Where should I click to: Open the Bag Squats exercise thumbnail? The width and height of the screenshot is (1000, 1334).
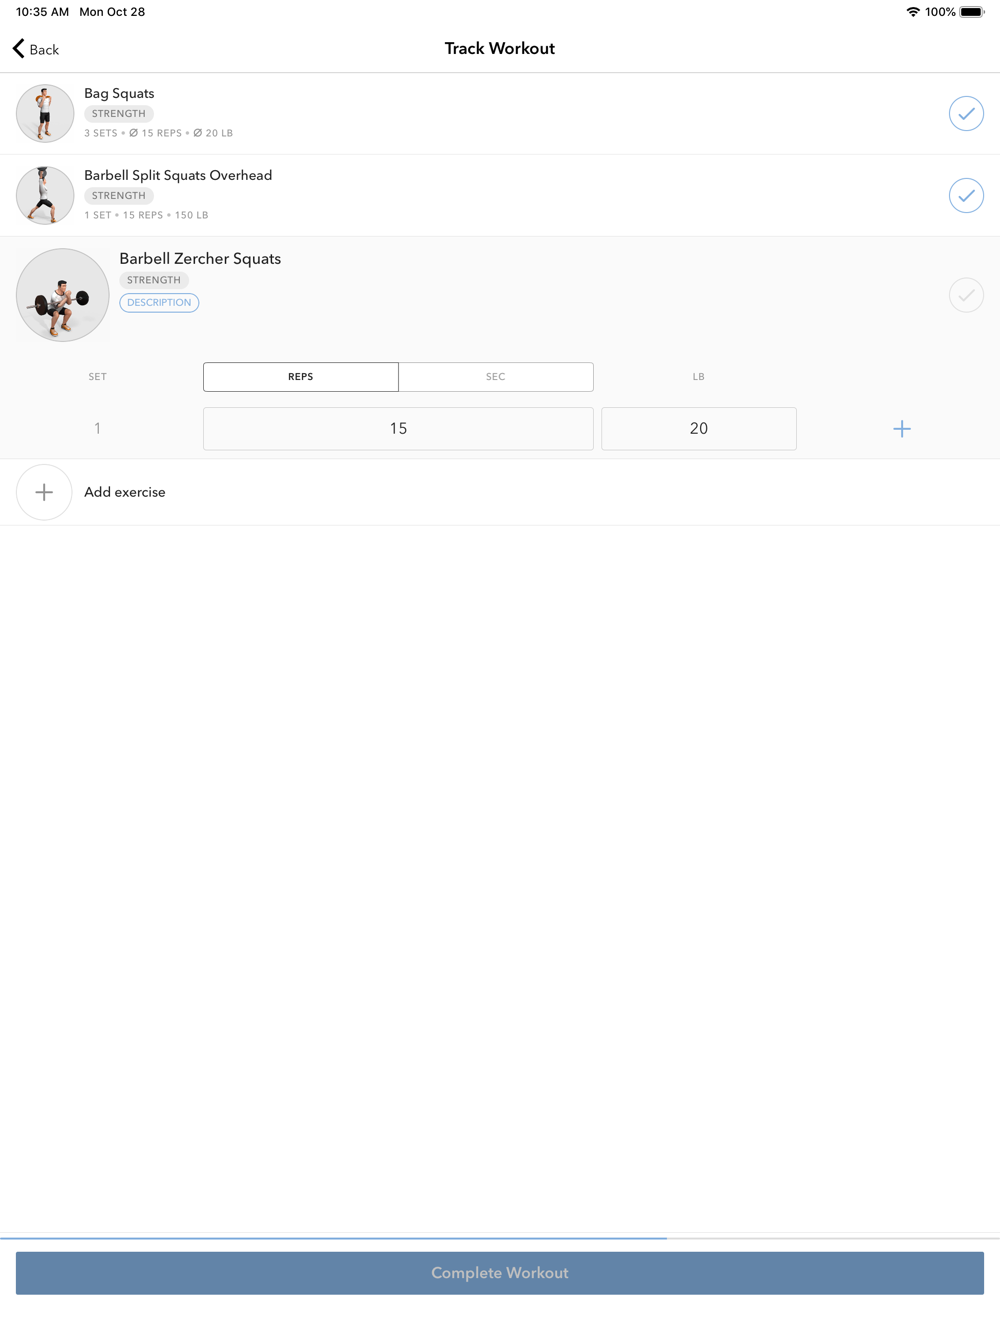point(45,113)
